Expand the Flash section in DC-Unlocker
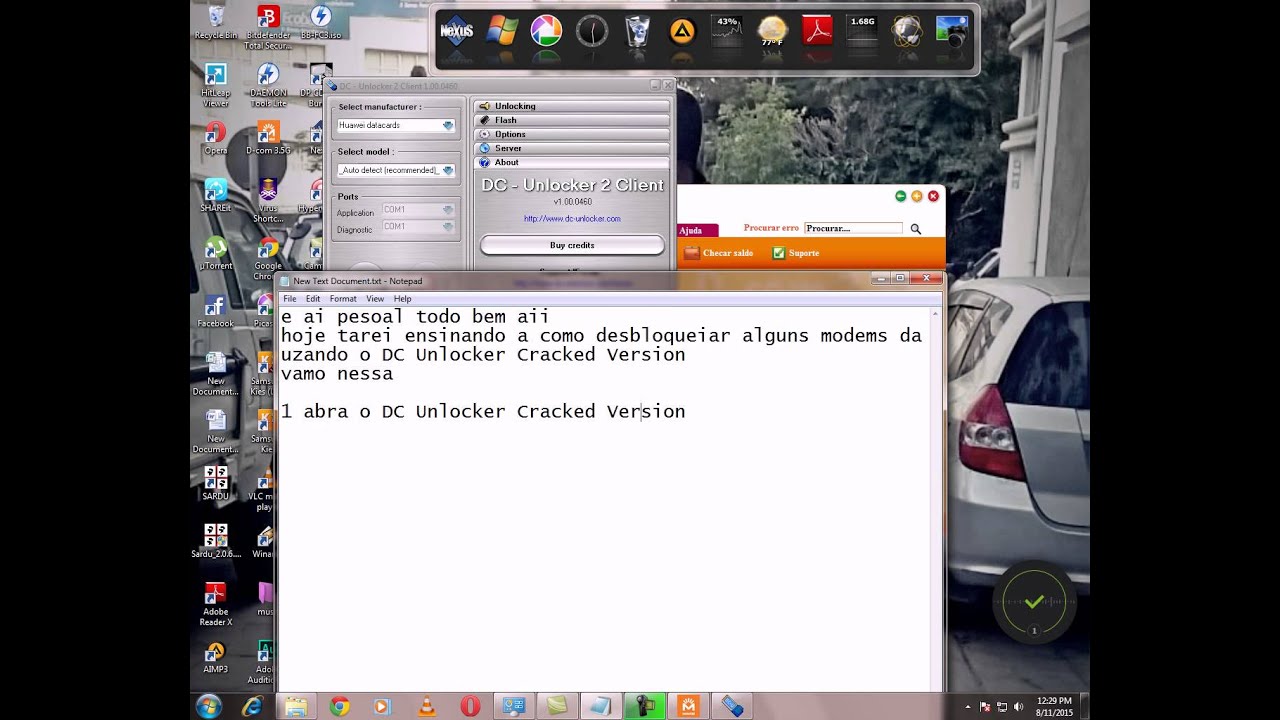Screen dimensions: 1280x720 click(x=572, y=120)
